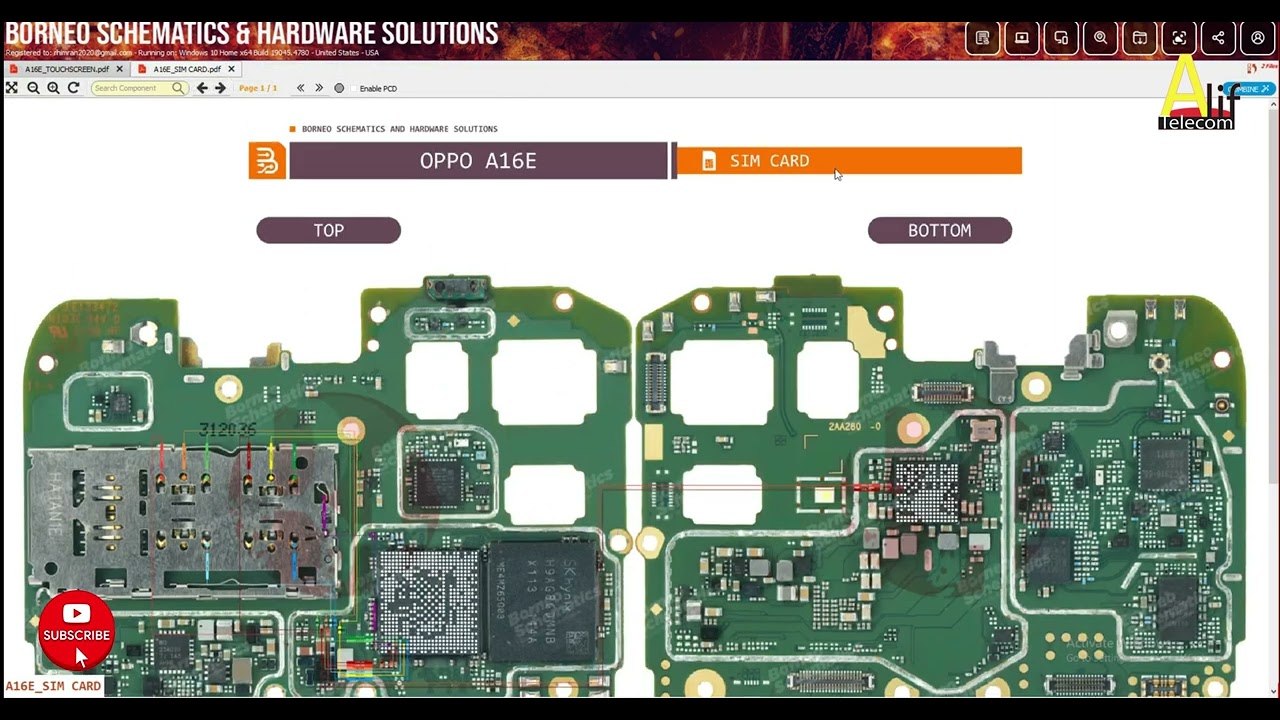
Task: Click the BOTTOM board label button
Action: pos(939,230)
